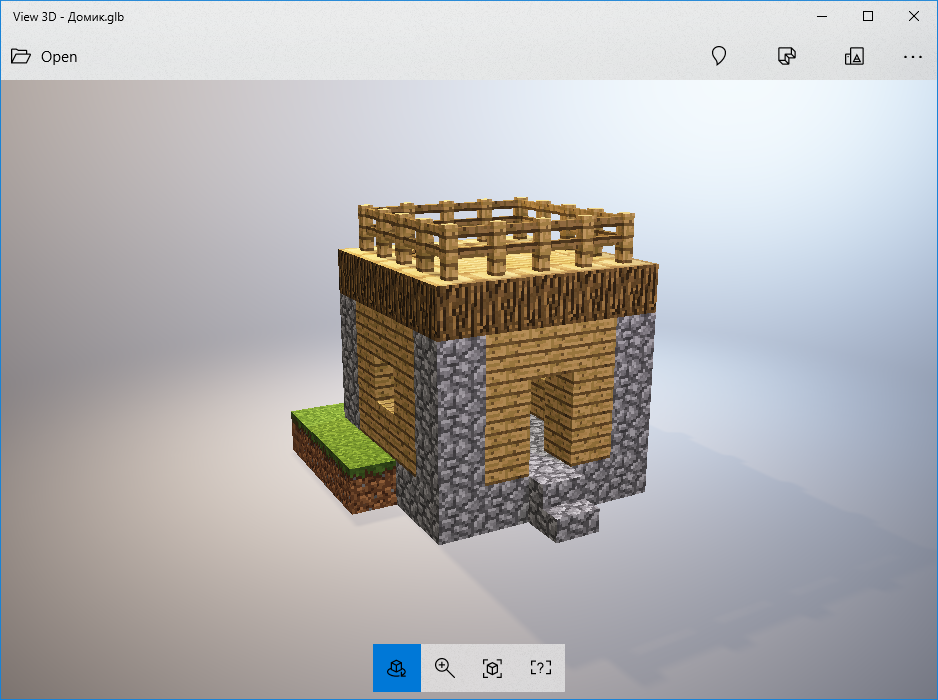Reset view with the framed cube icon
Screen dimensions: 938x700
(492, 668)
